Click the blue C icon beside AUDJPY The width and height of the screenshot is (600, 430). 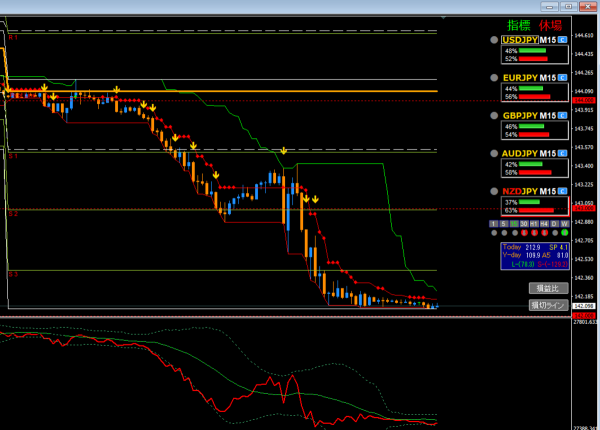(x=563, y=153)
